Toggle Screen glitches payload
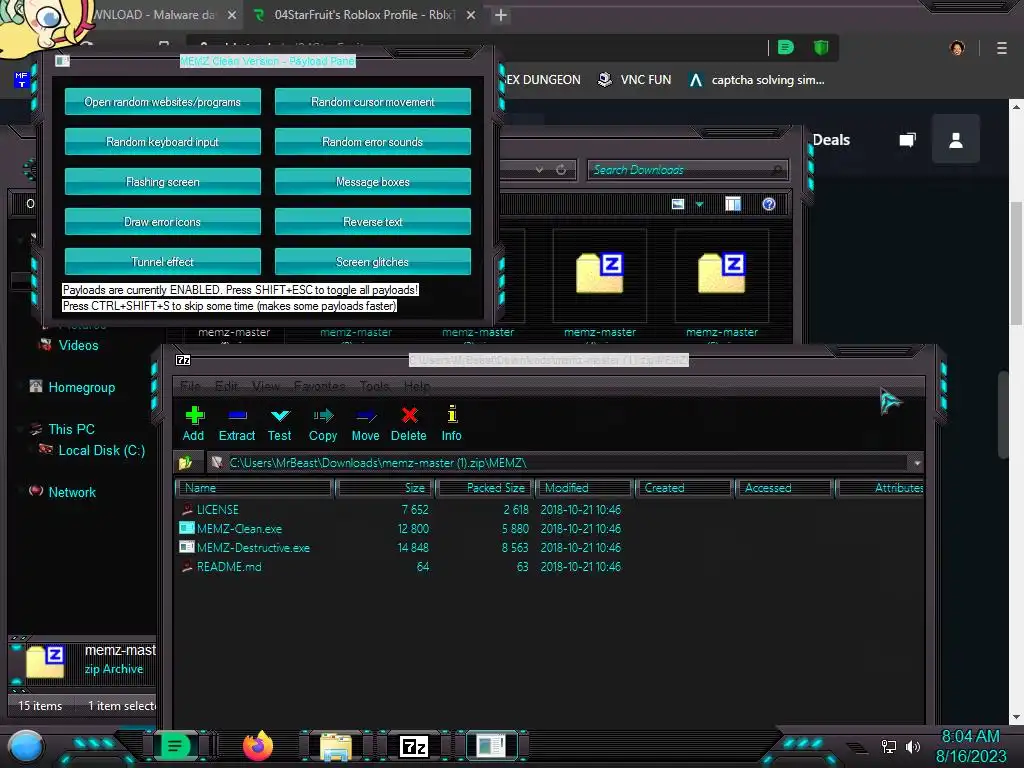 point(373,261)
